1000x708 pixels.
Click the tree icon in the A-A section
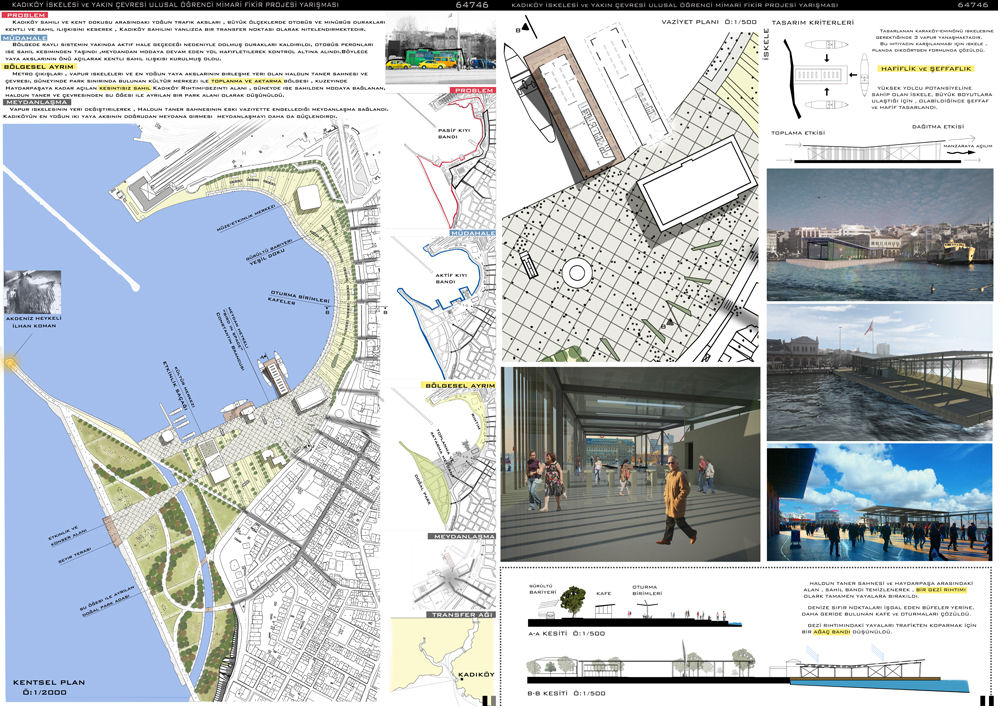click(574, 600)
